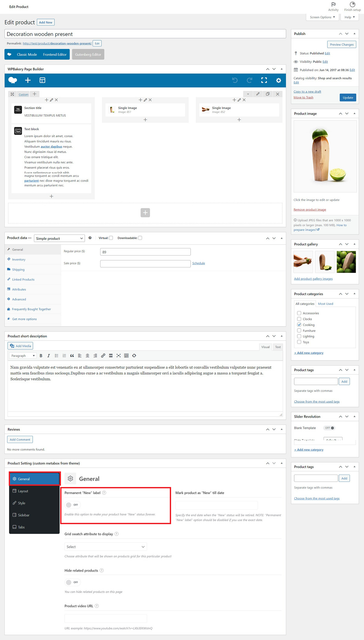
Task: Toggle WPBakery fullscreen mode icon
Action: point(264,80)
